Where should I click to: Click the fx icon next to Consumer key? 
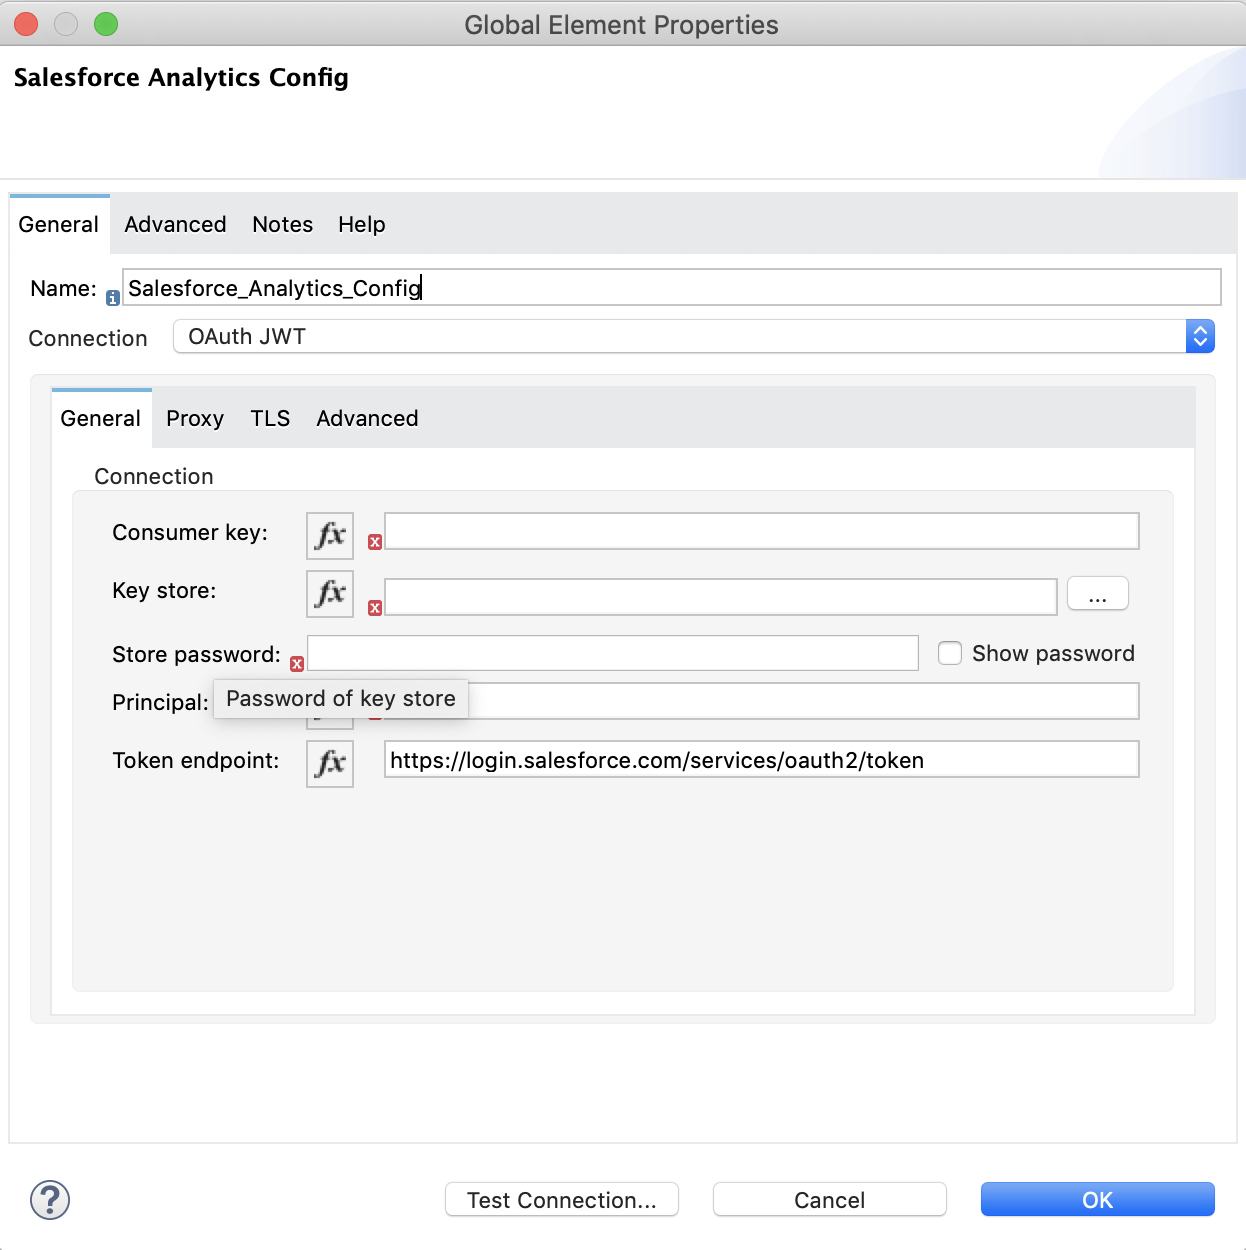click(329, 535)
